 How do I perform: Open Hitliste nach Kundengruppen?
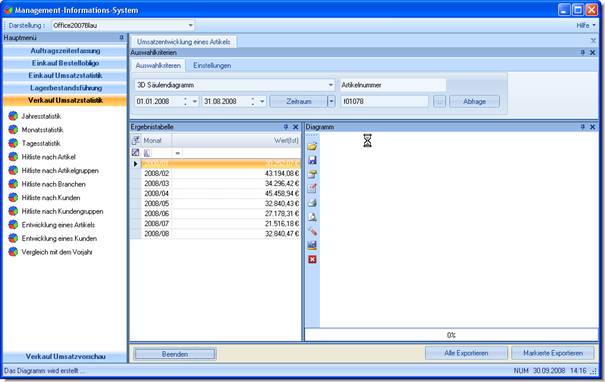tap(62, 211)
